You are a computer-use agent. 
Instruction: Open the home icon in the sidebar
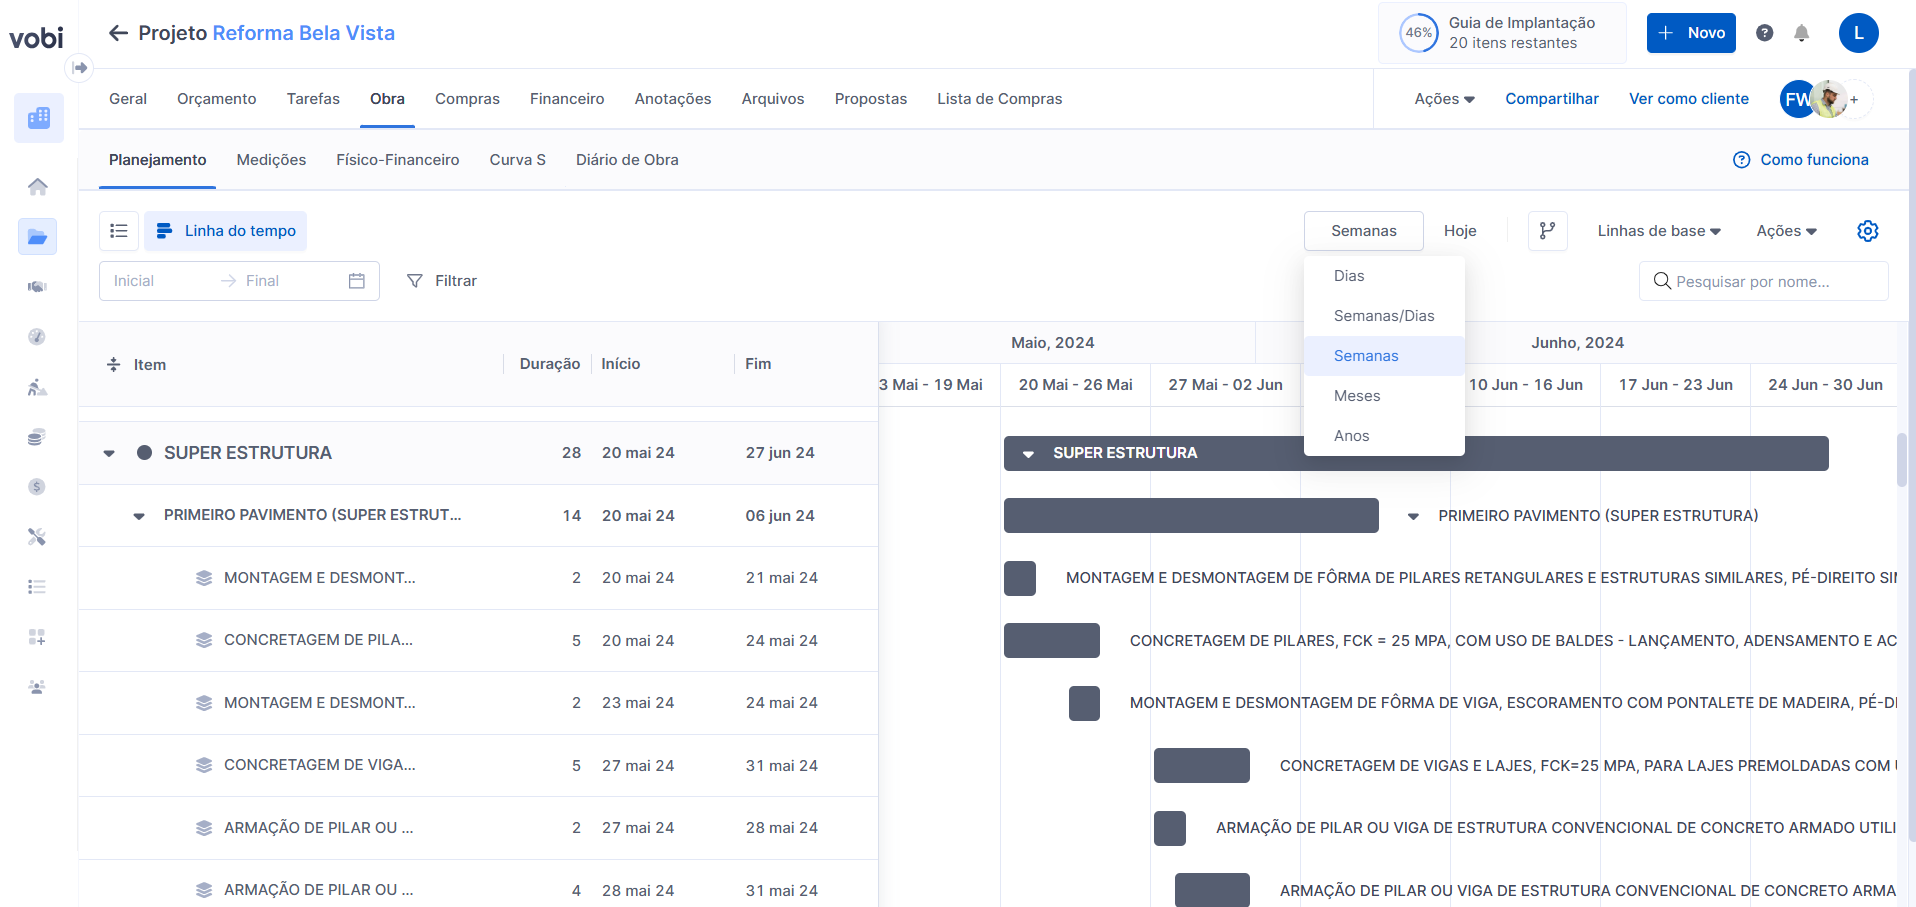[x=38, y=187]
